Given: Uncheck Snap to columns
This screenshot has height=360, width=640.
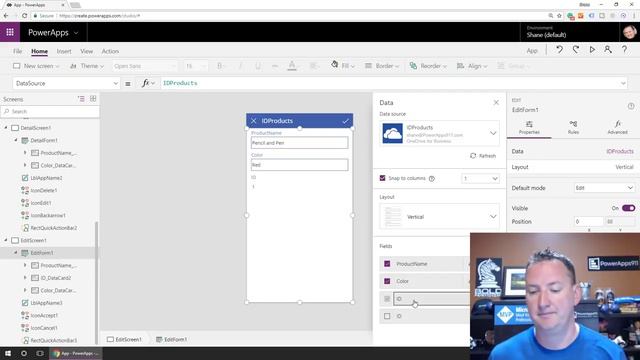Looking at the screenshot, I should [382, 178].
